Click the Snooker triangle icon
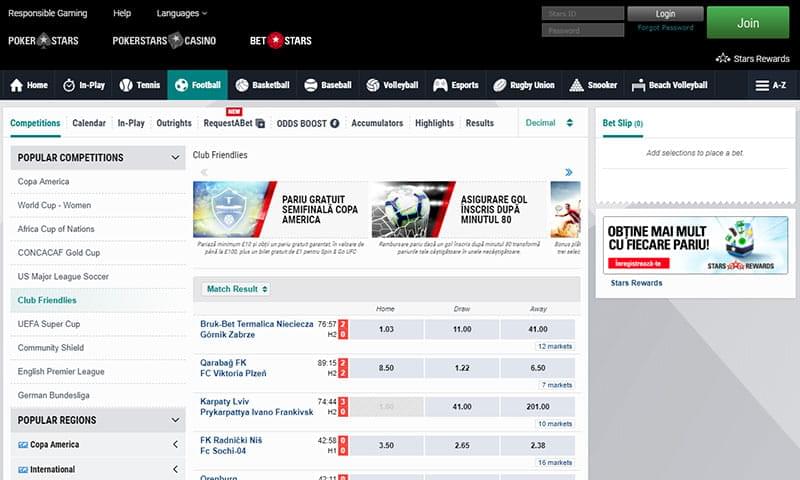The image size is (800, 480). coord(577,85)
